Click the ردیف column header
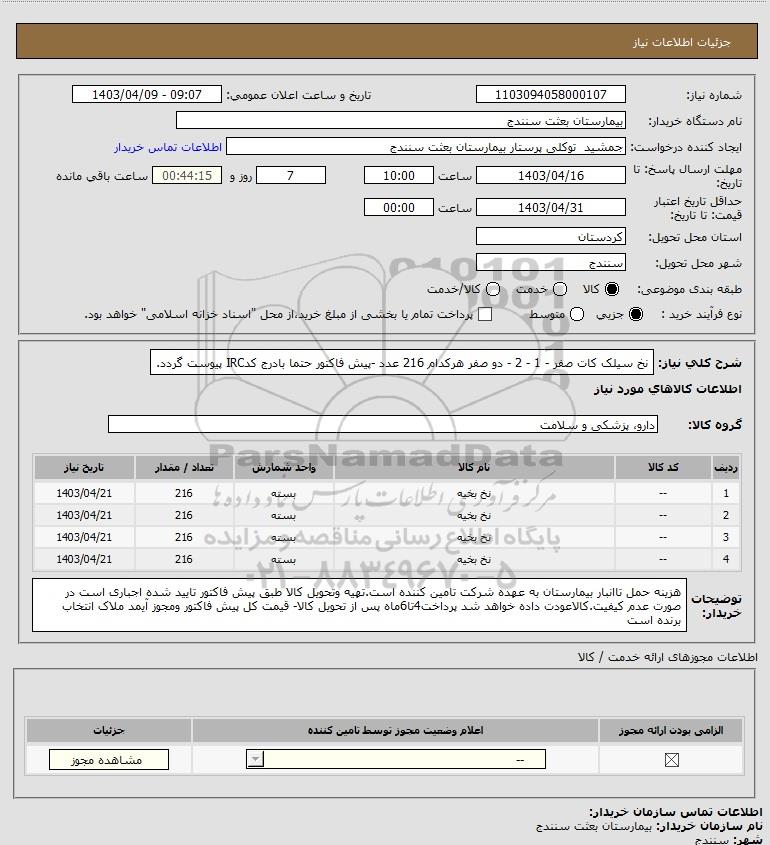 (726, 467)
